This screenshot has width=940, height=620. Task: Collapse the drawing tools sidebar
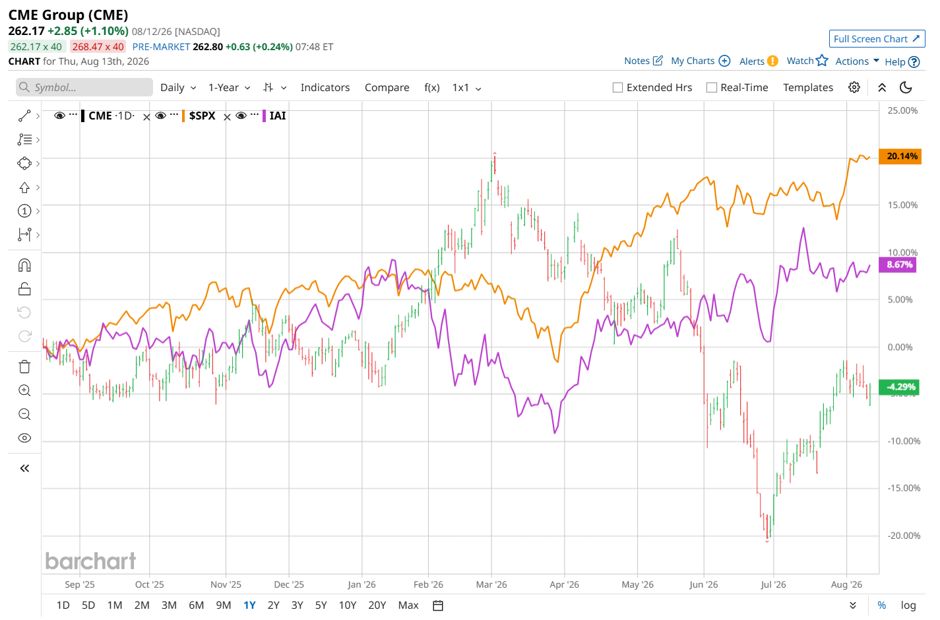(24, 468)
